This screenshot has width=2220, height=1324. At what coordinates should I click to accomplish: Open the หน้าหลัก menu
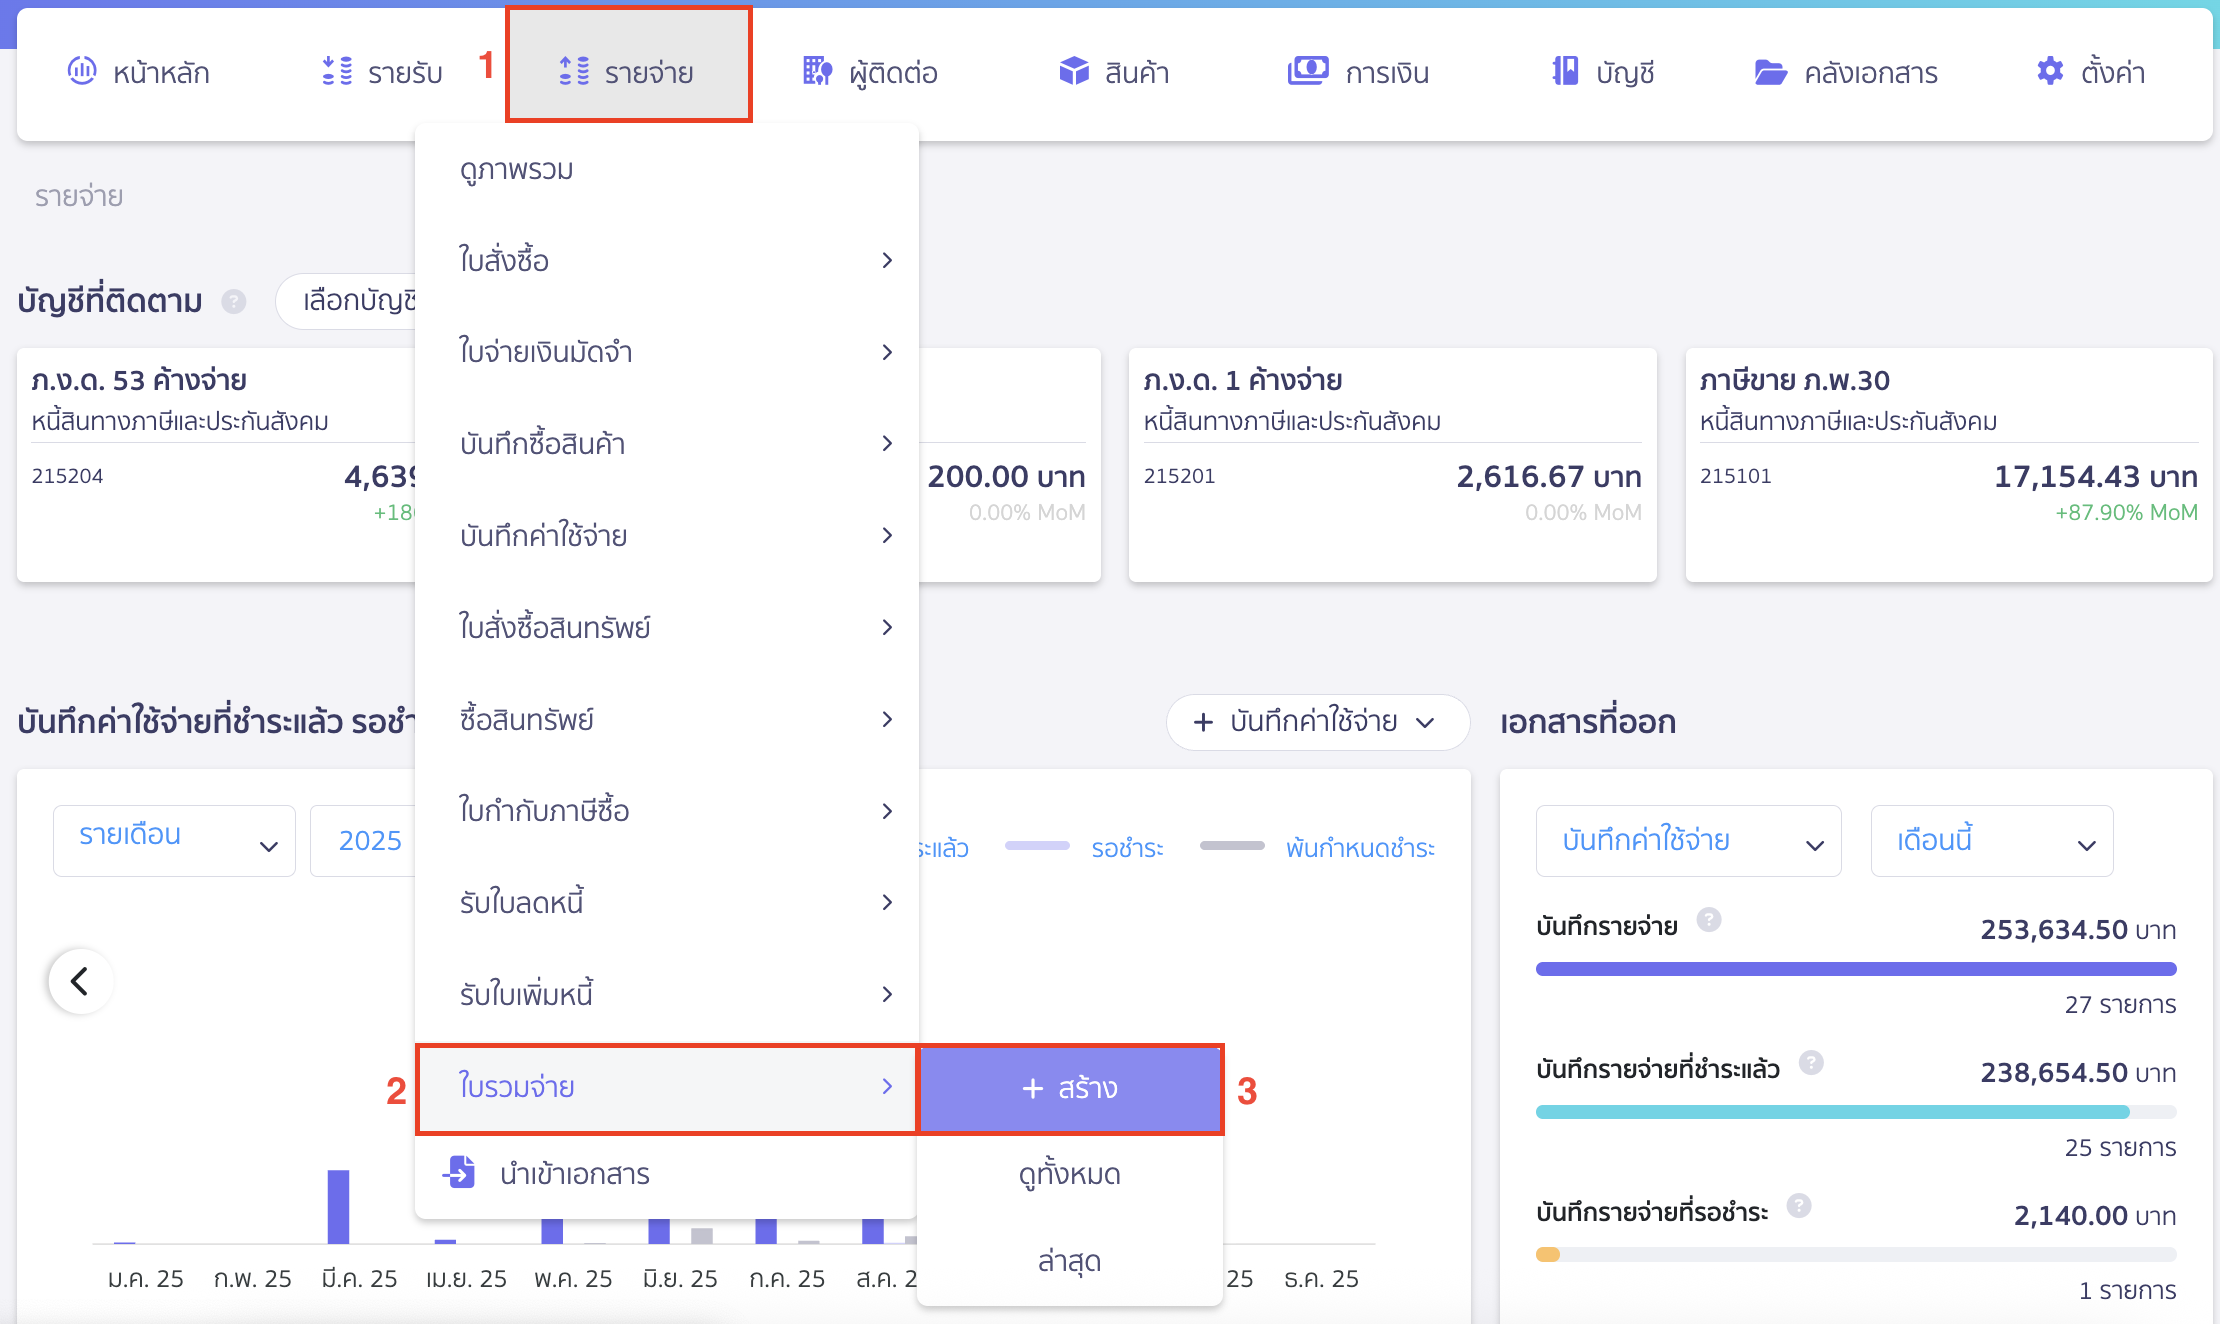tap(139, 72)
